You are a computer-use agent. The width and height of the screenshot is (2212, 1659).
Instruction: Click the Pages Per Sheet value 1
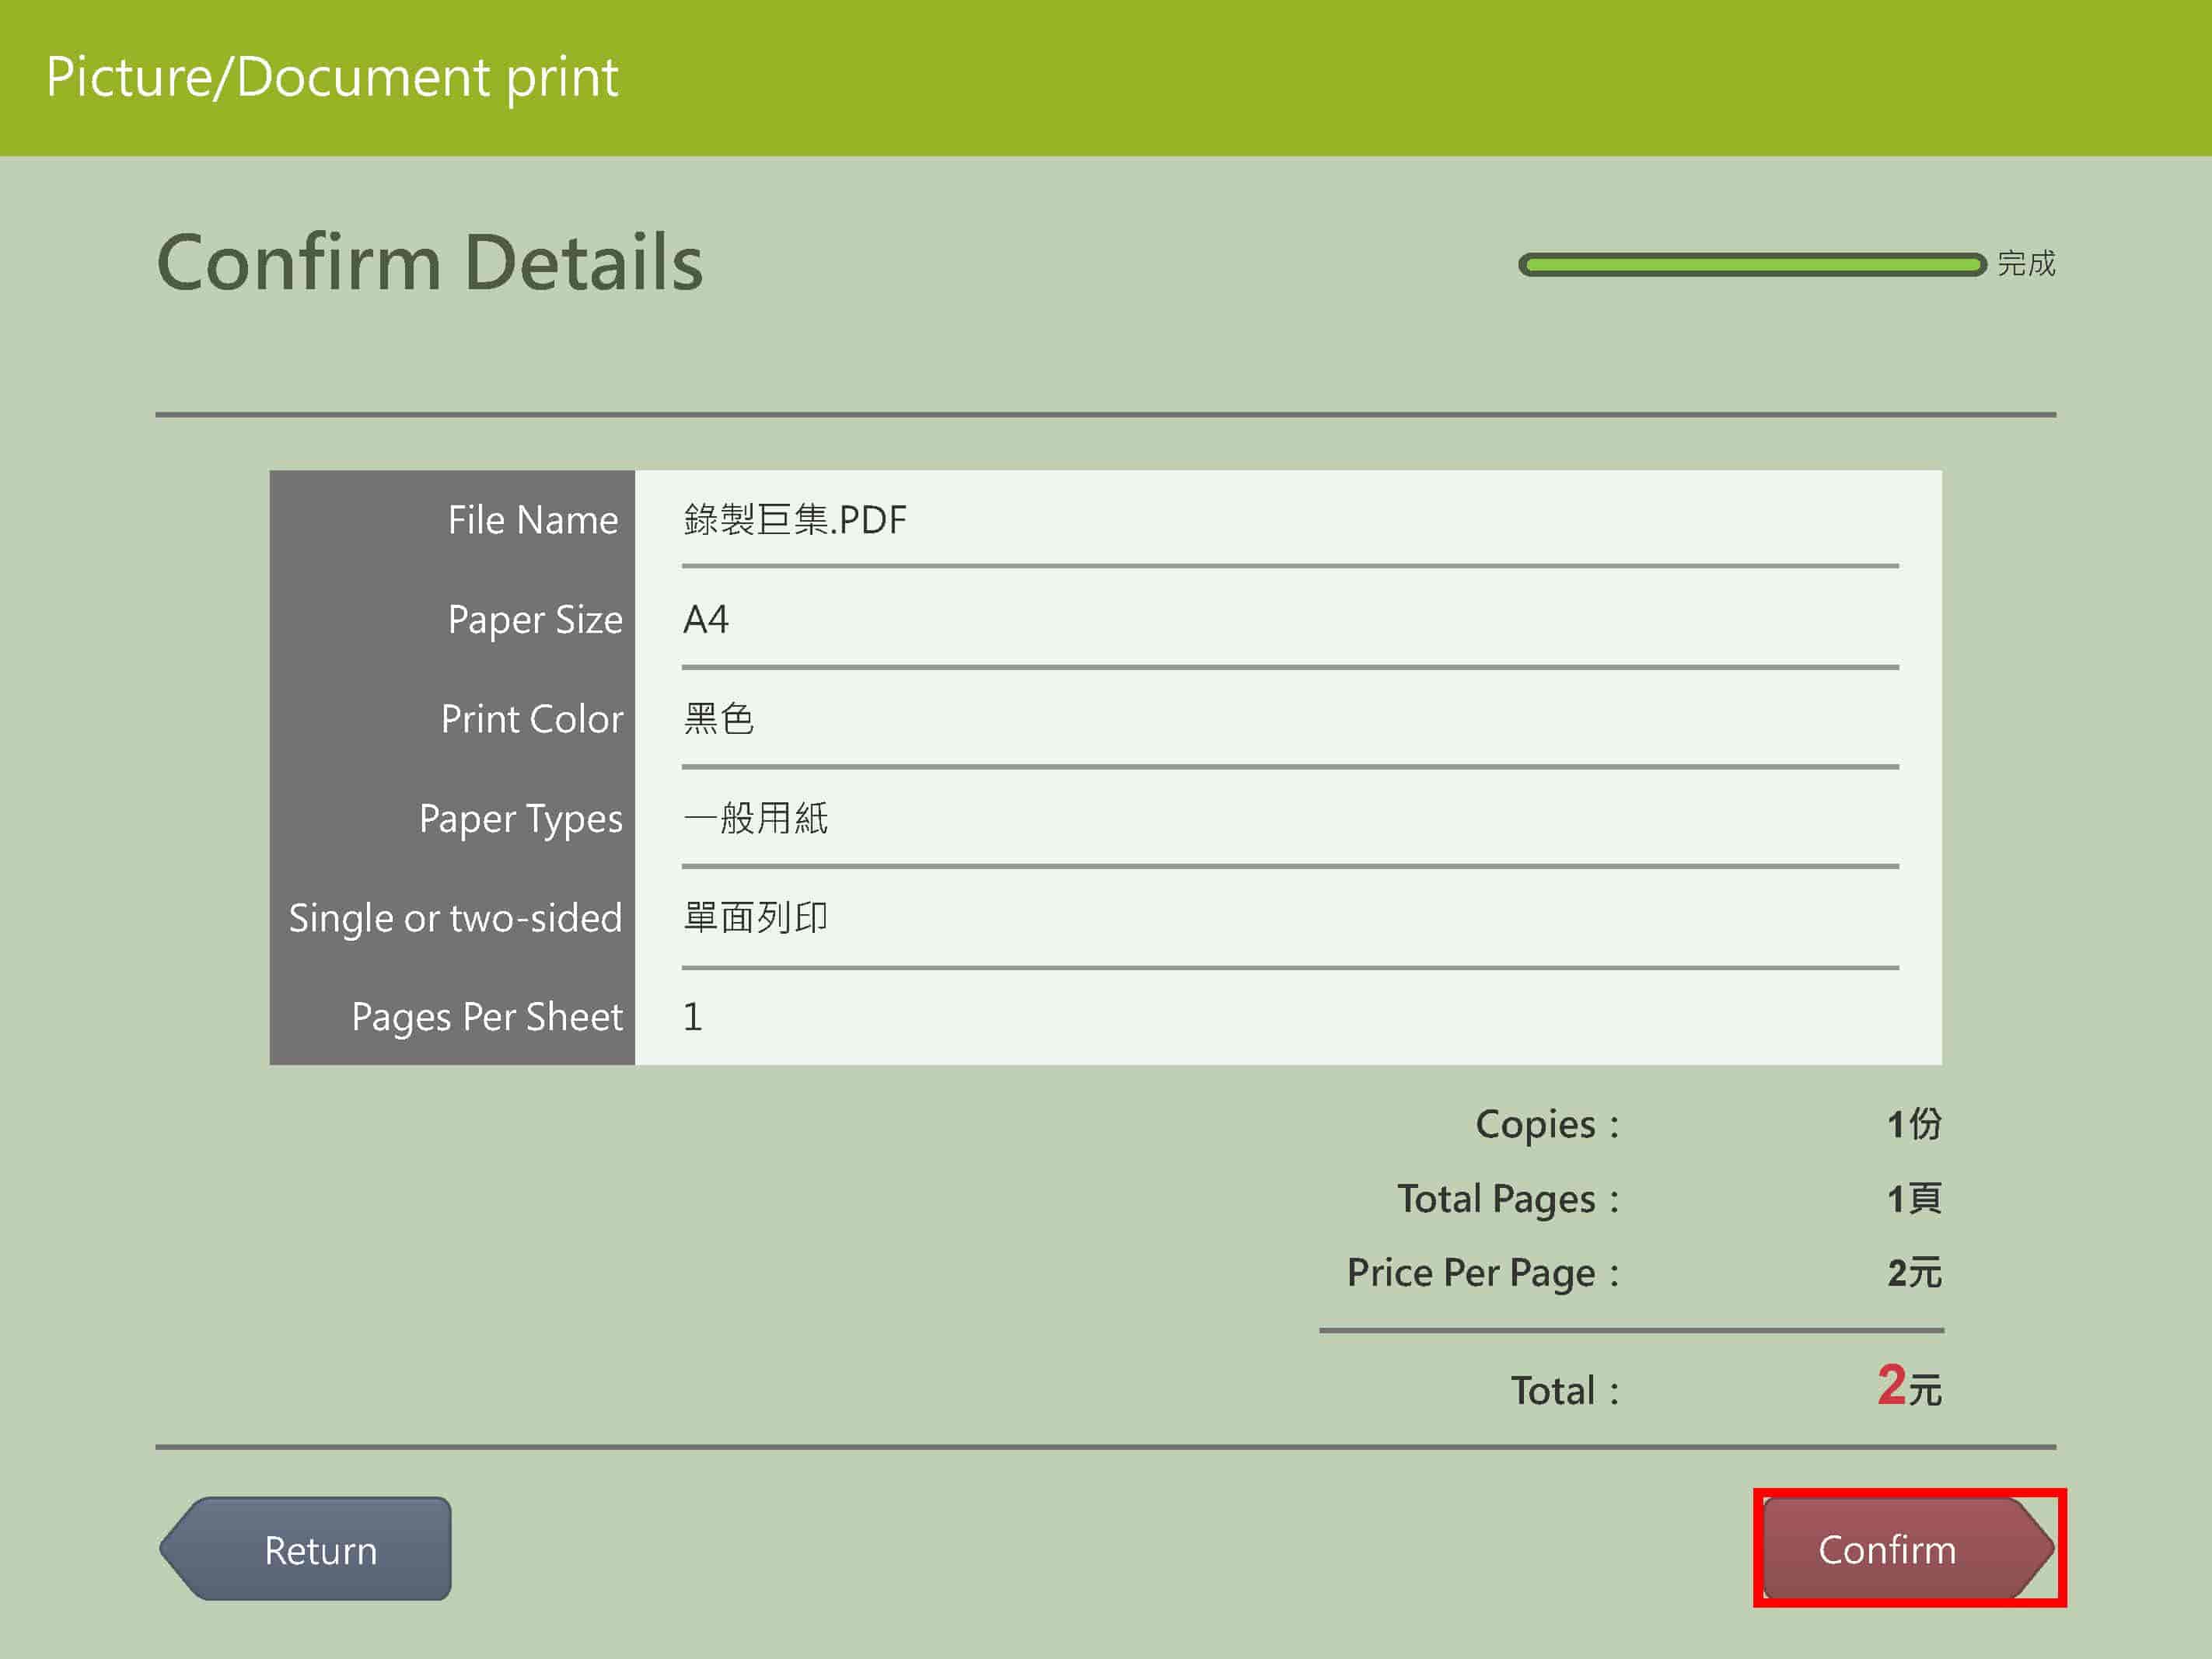click(x=693, y=1017)
